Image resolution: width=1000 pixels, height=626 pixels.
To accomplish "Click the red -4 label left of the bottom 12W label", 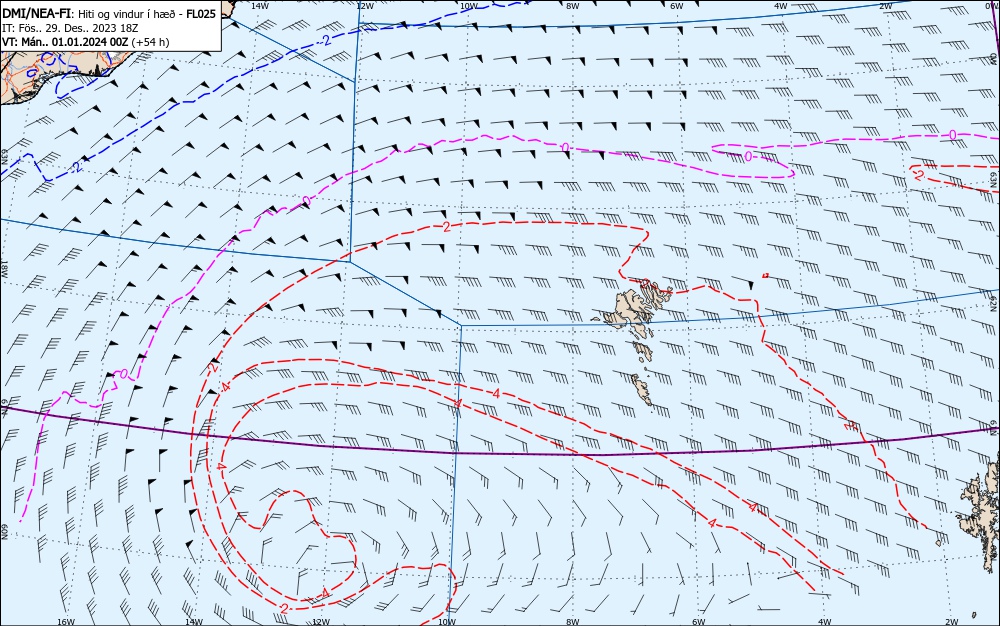I will coord(324,593).
